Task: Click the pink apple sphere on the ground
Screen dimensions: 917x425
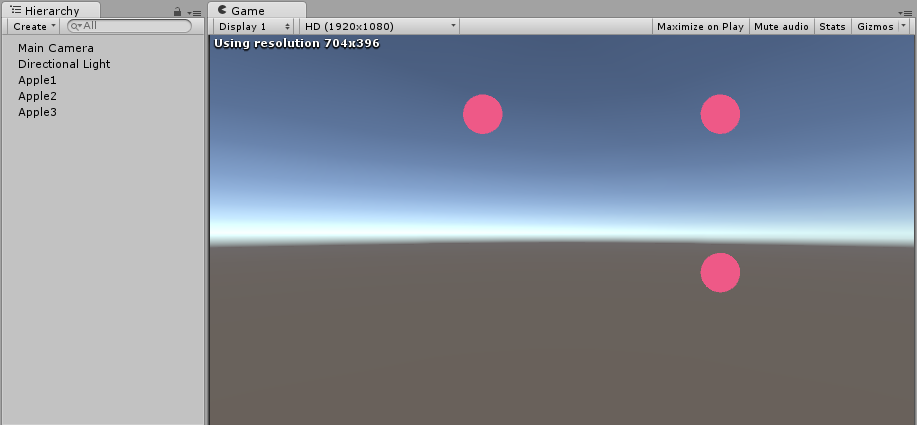Action: pos(720,272)
